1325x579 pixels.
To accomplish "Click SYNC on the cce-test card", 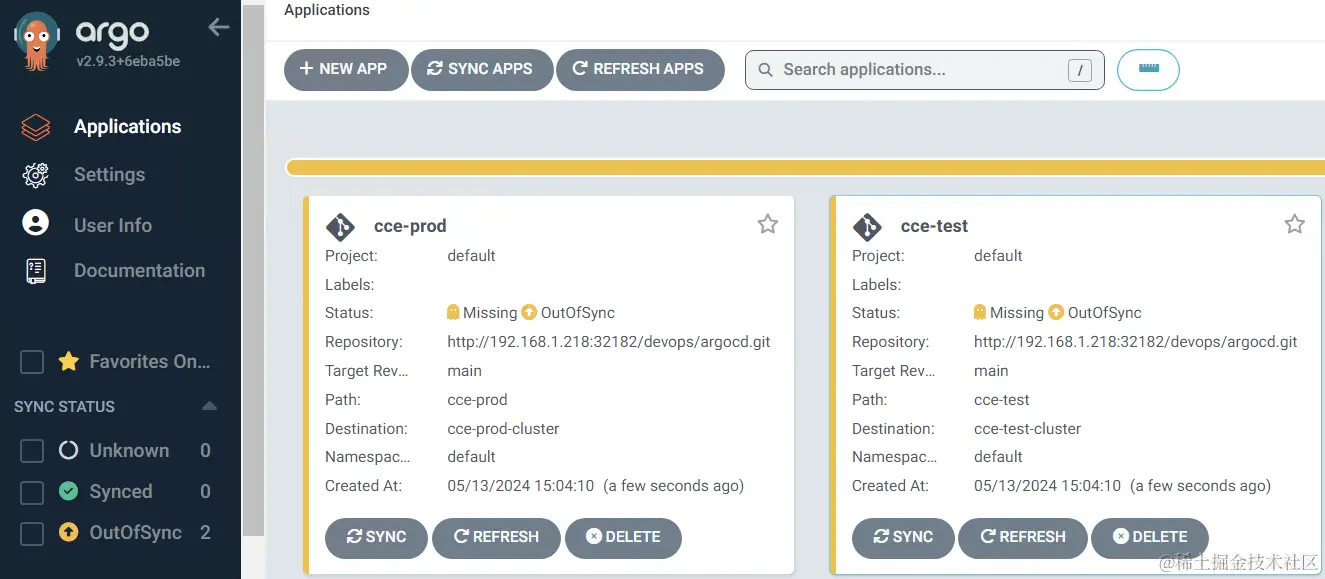I will 903,537.
